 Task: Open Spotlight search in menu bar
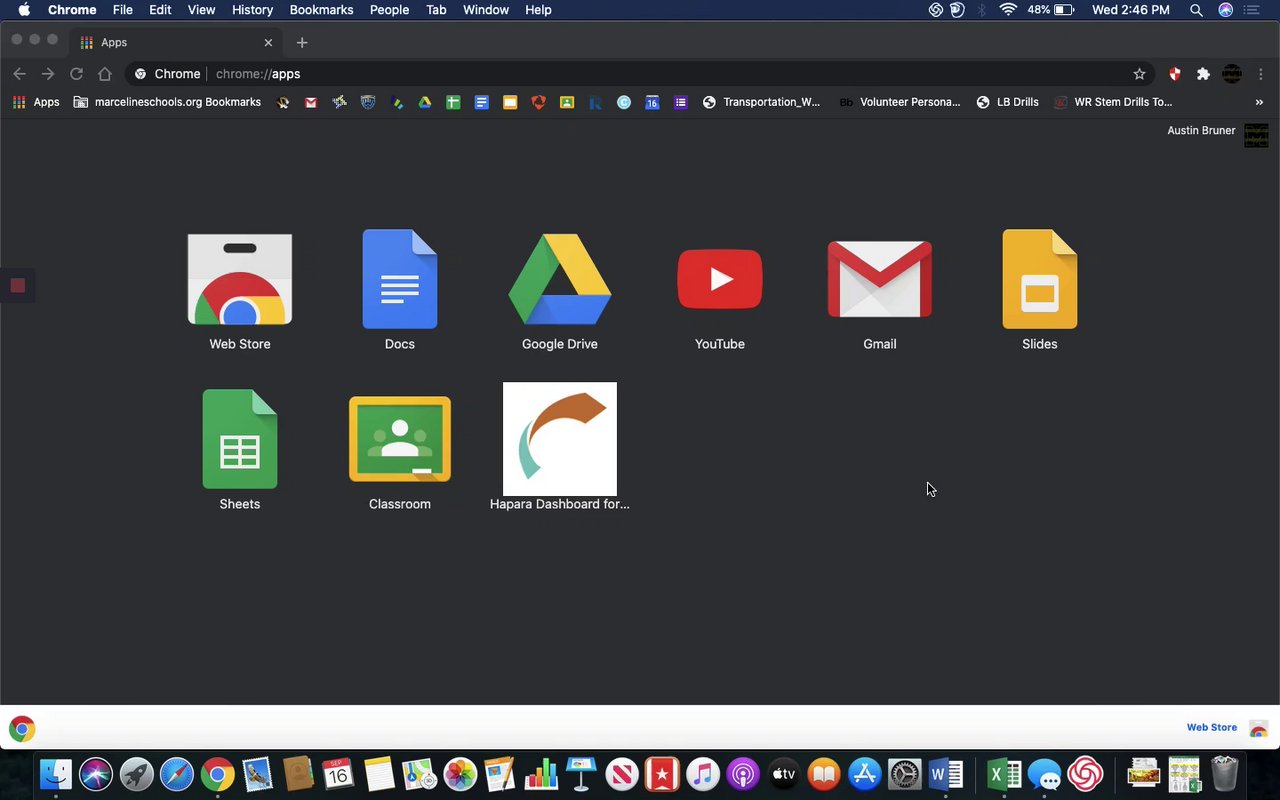point(1196,10)
